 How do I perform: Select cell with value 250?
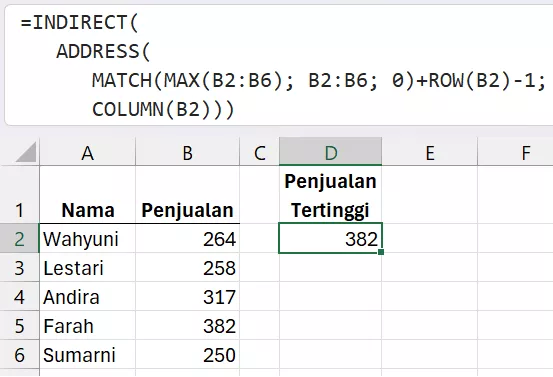point(187,354)
